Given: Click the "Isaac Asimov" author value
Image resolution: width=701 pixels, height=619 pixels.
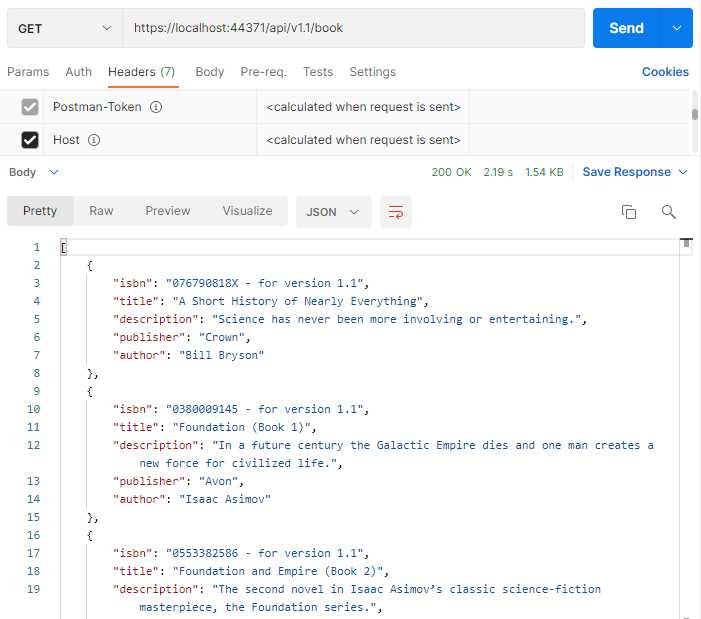Looking at the screenshot, I should point(224,499).
